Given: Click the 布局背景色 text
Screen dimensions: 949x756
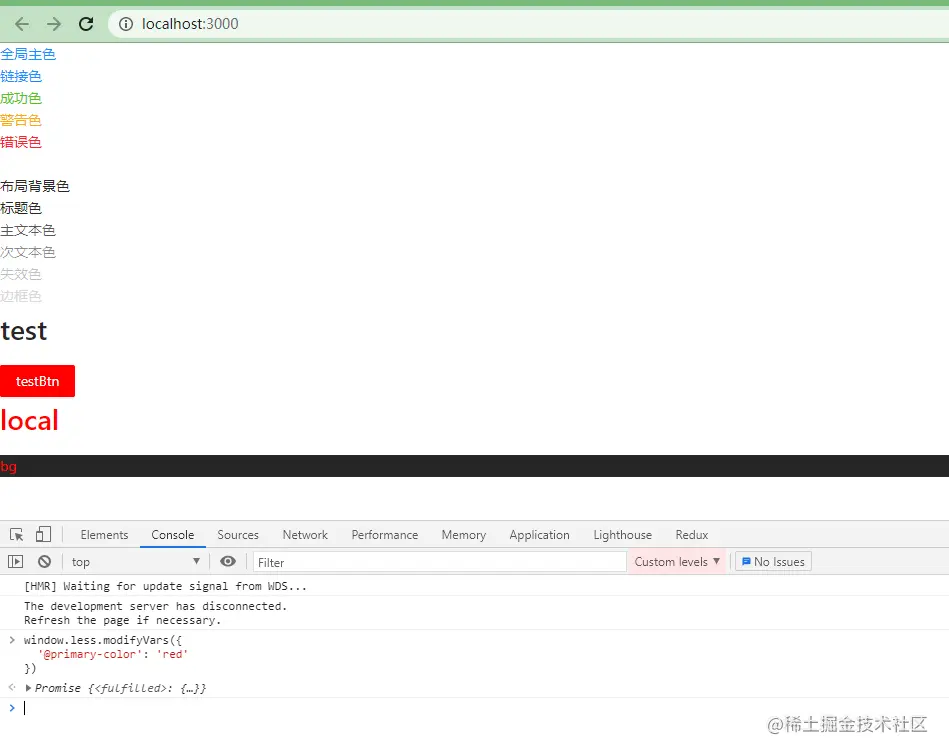Looking at the screenshot, I should [35, 186].
